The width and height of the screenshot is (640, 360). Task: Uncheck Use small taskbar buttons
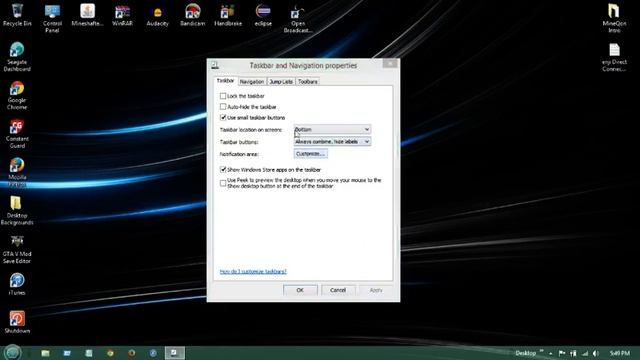pos(223,118)
